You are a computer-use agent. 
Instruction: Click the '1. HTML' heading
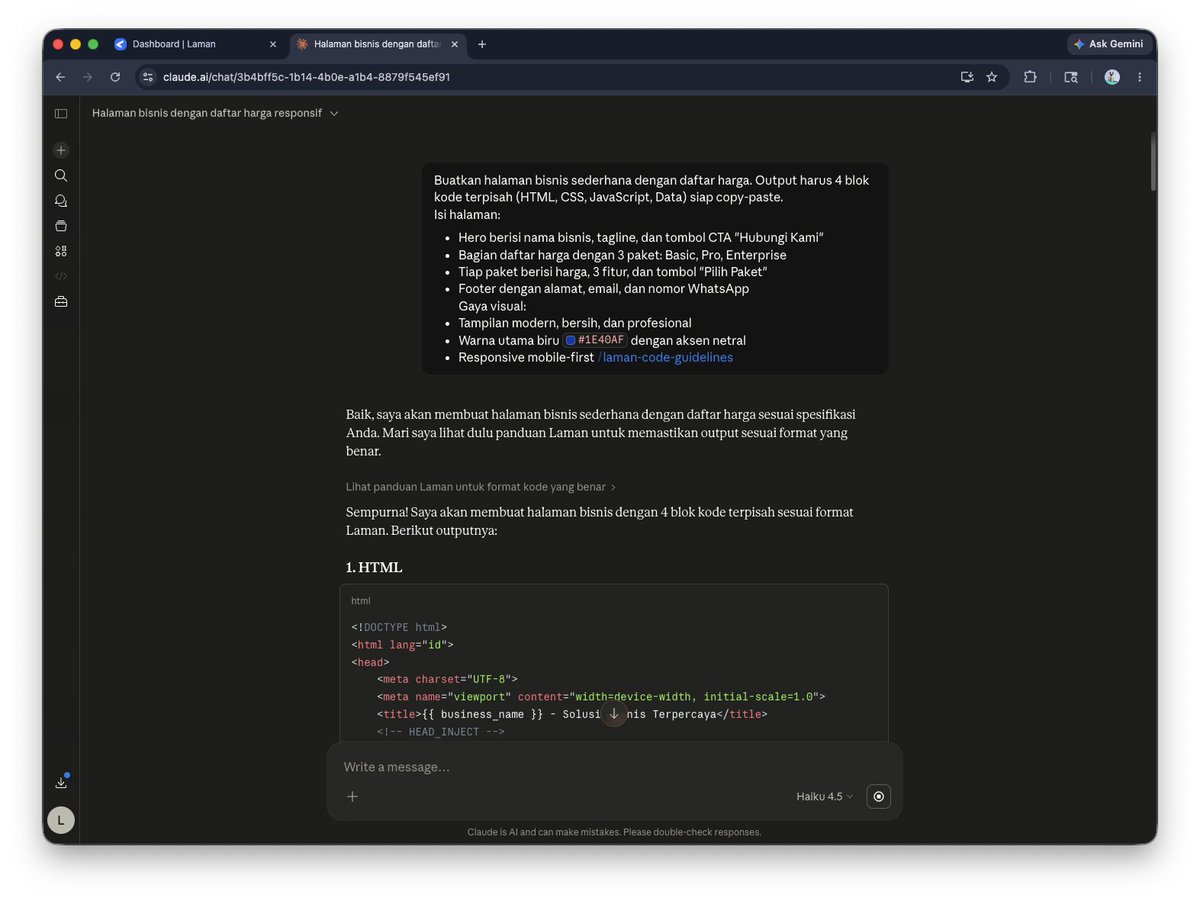click(x=374, y=567)
